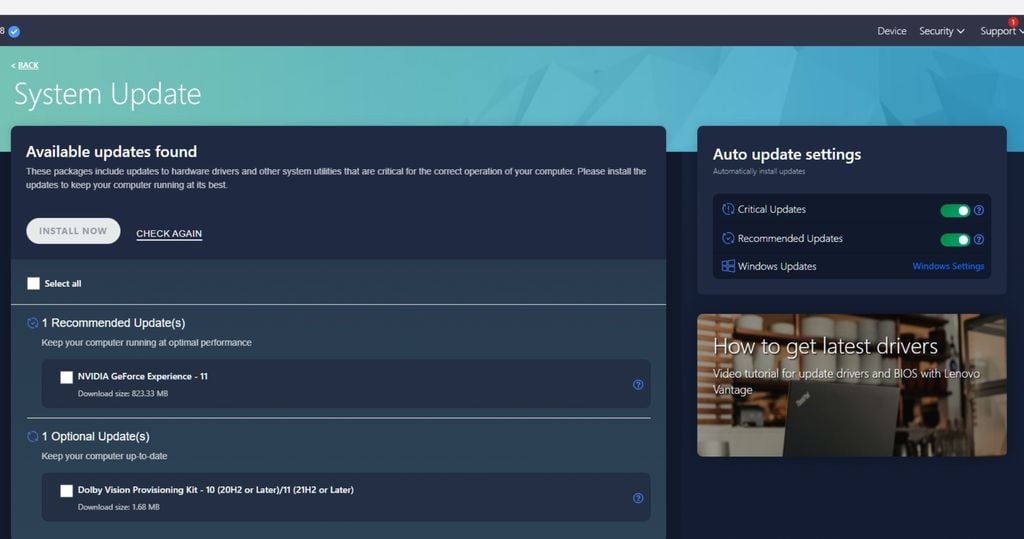Tick the Dolby Vision Provisioning Kit checkbox
The image size is (1024, 539).
pos(66,491)
